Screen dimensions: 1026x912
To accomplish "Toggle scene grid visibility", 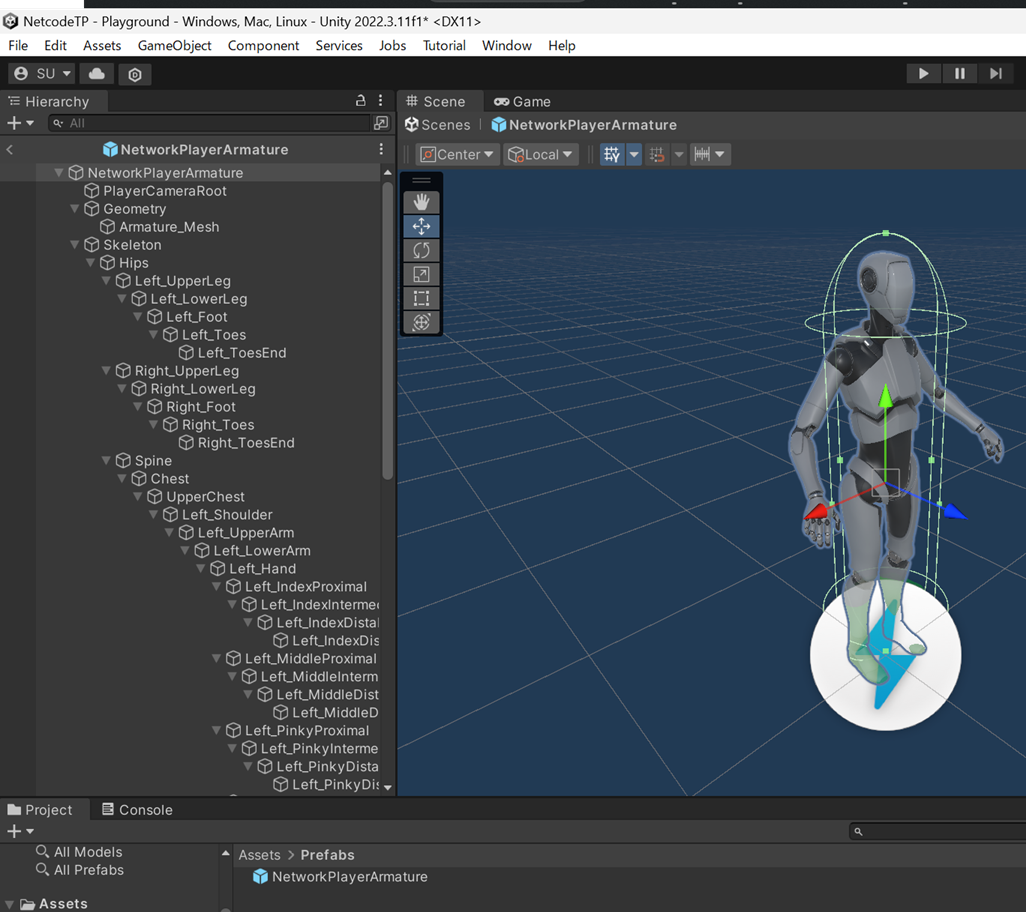I will tap(612, 155).
